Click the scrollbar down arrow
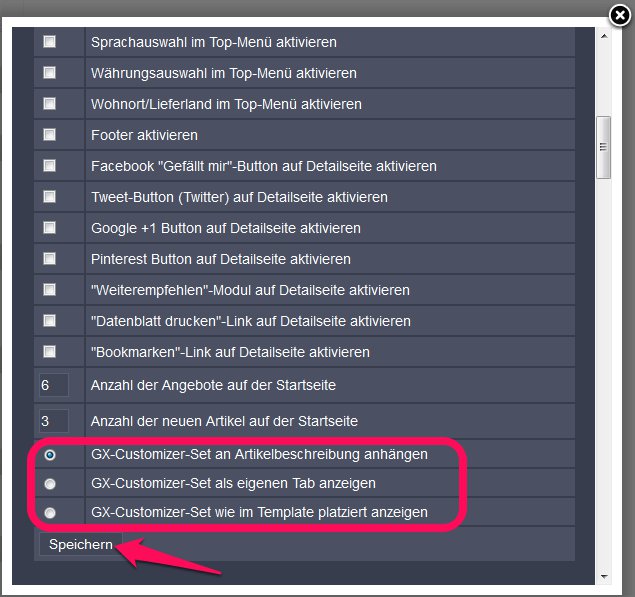 pos(604,576)
